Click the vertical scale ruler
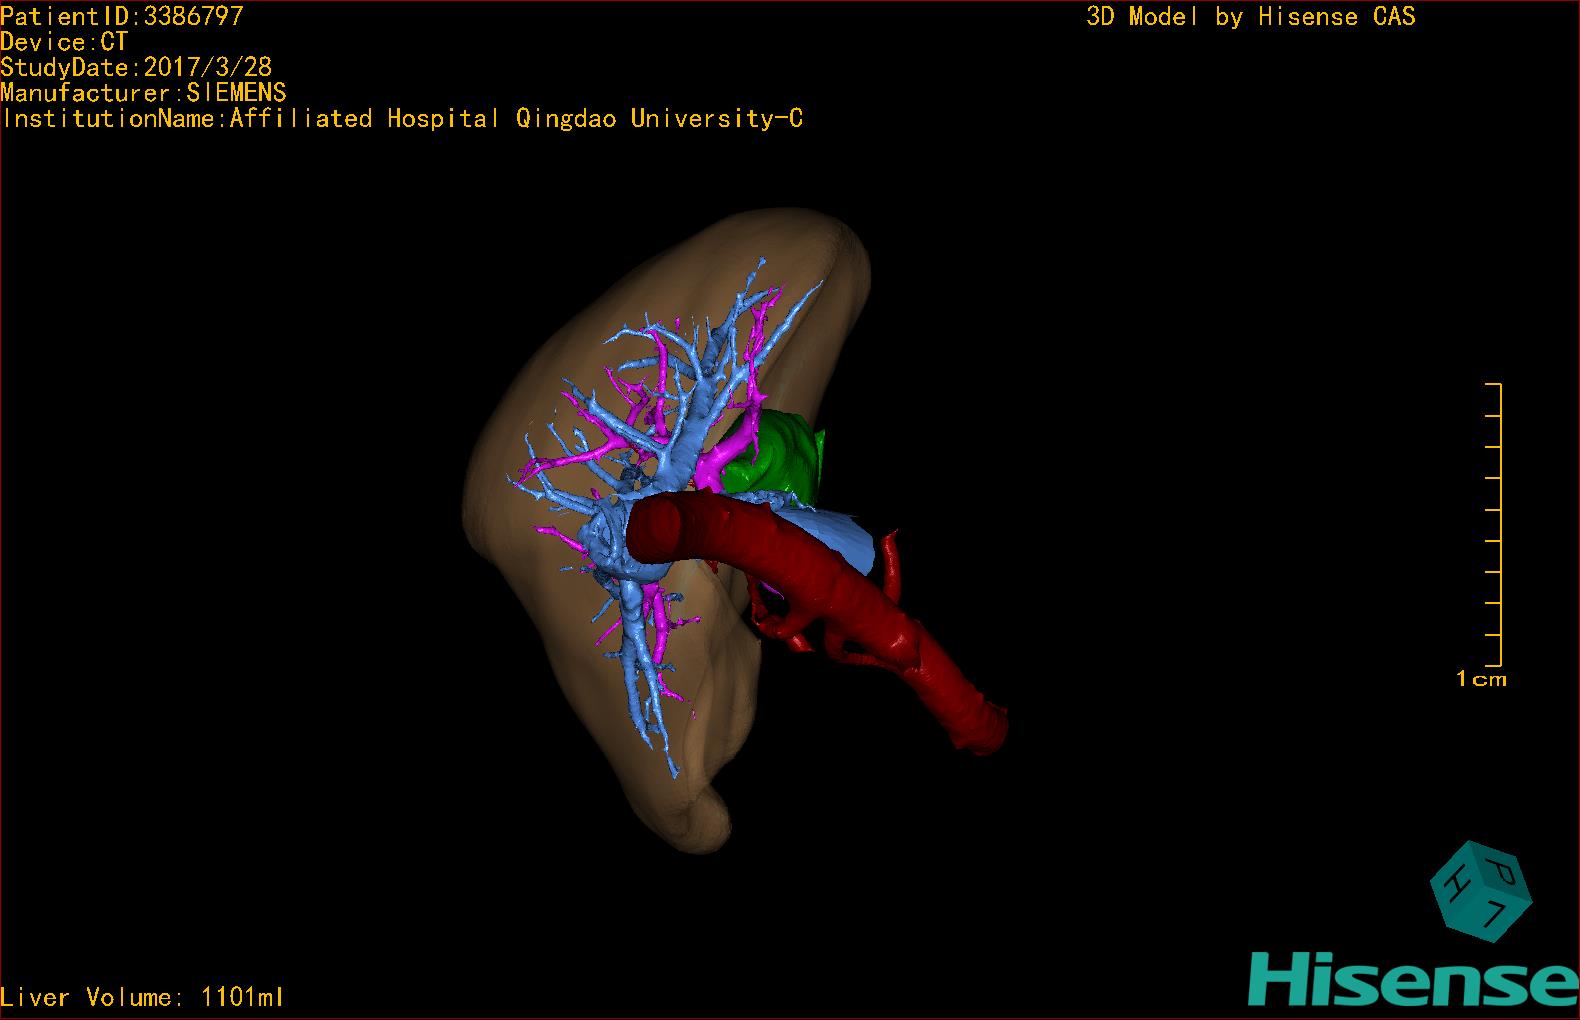 [1493, 524]
